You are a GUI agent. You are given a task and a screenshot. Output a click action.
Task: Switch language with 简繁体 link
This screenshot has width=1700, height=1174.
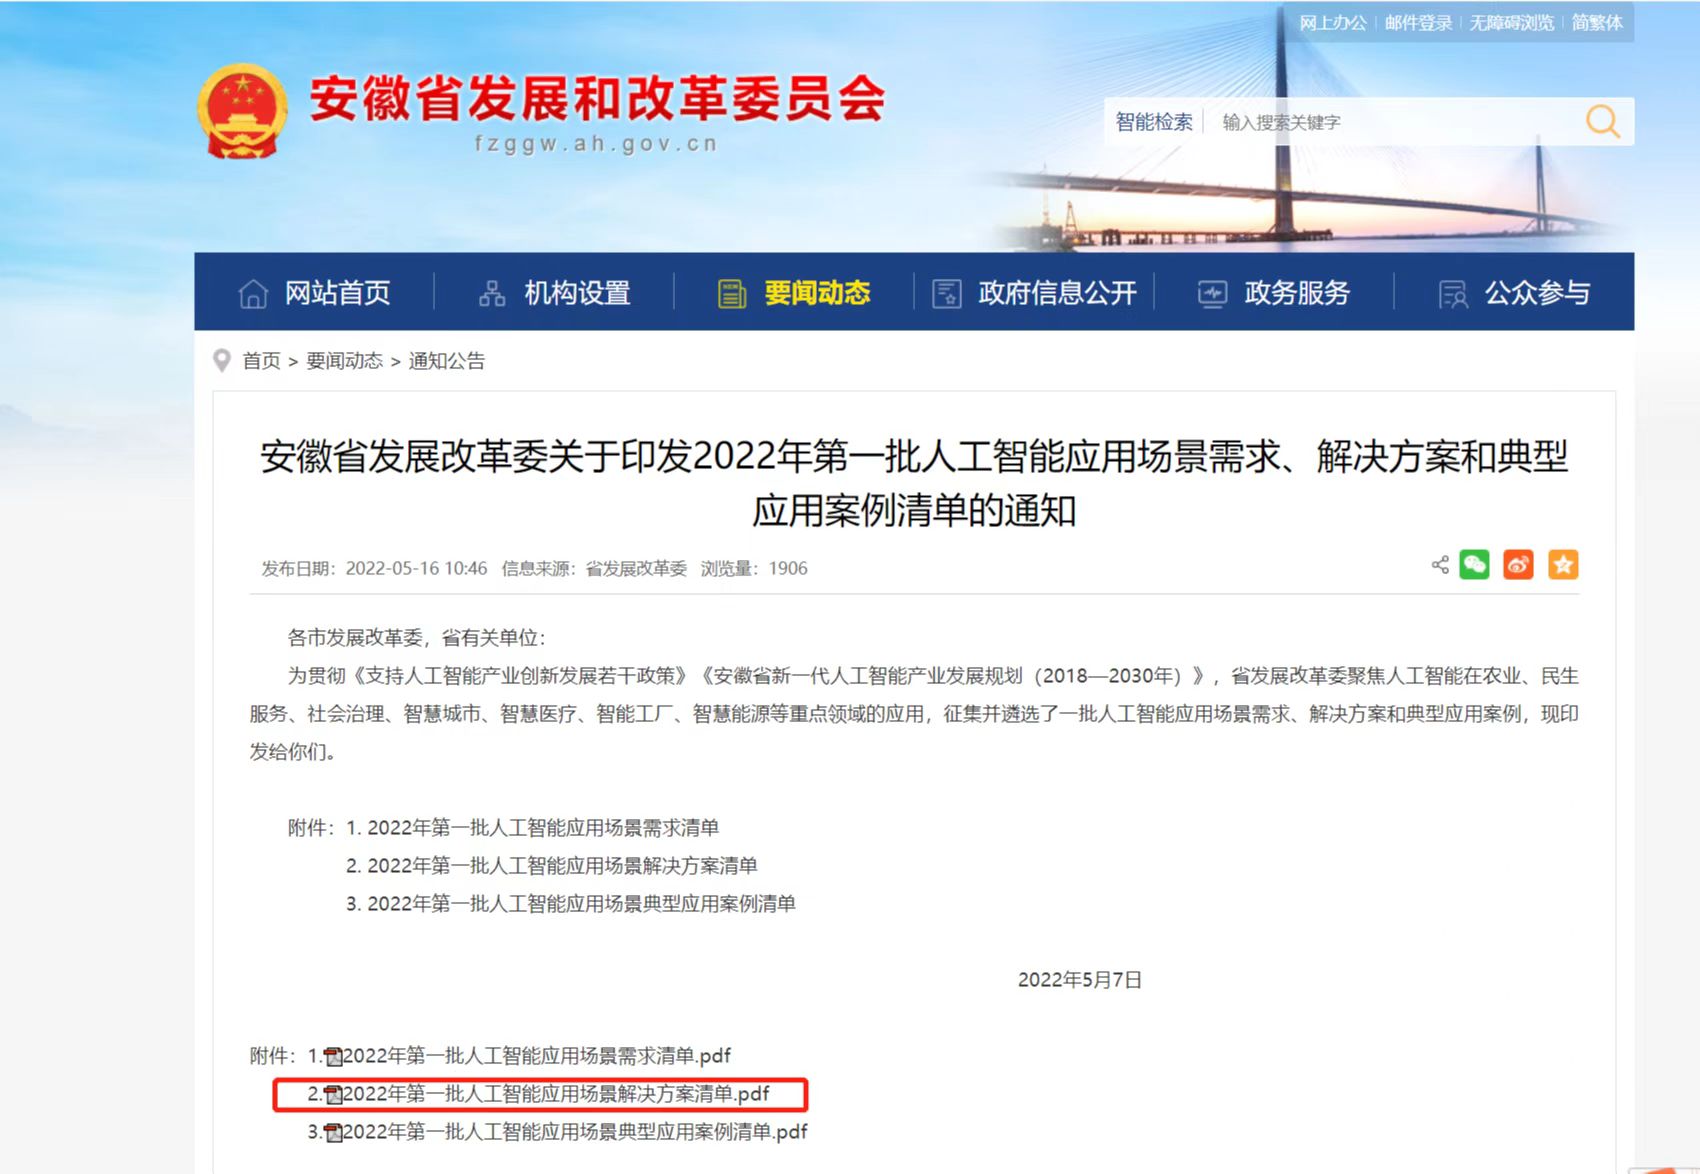(1596, 23)
